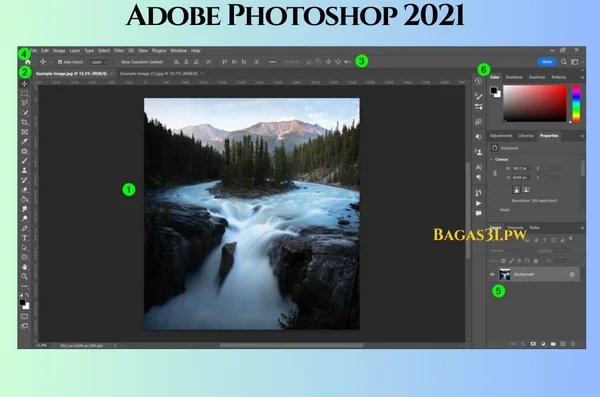This screenshot has height=397, width=600.
Task: Click the Background layer thumbnail
Action: [x=505, y=274]
